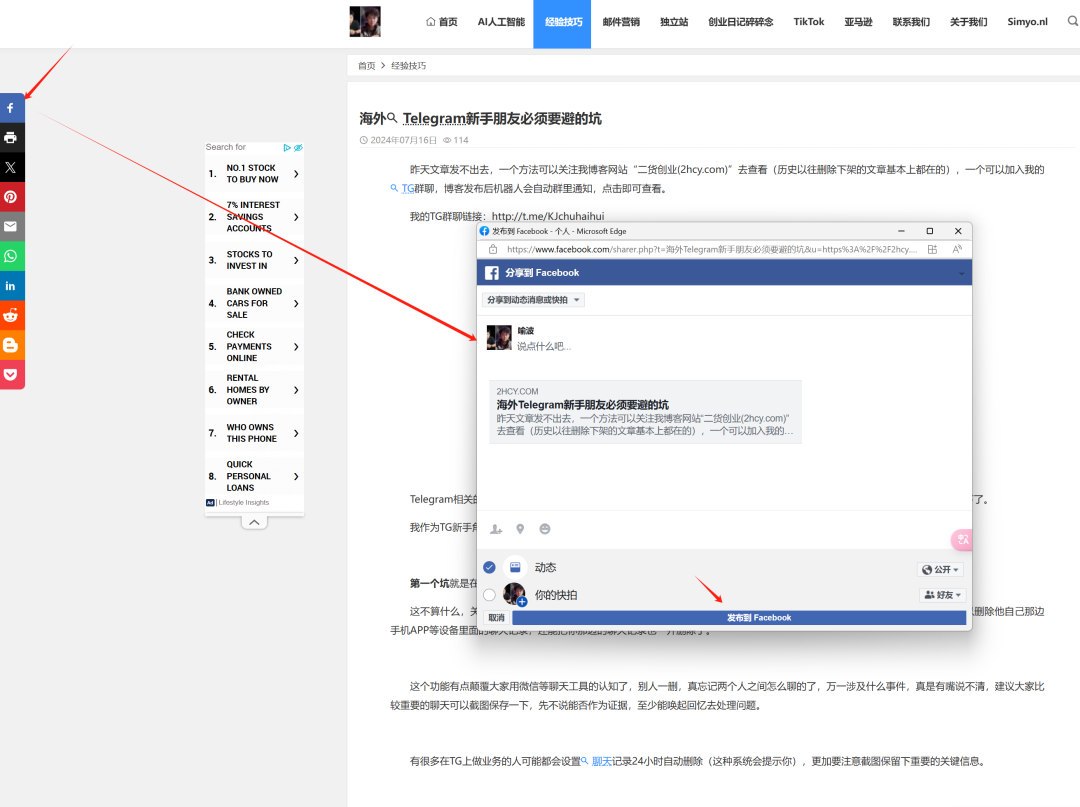Open the STOCKS TO INVEST IN ad

pos(254,260)
